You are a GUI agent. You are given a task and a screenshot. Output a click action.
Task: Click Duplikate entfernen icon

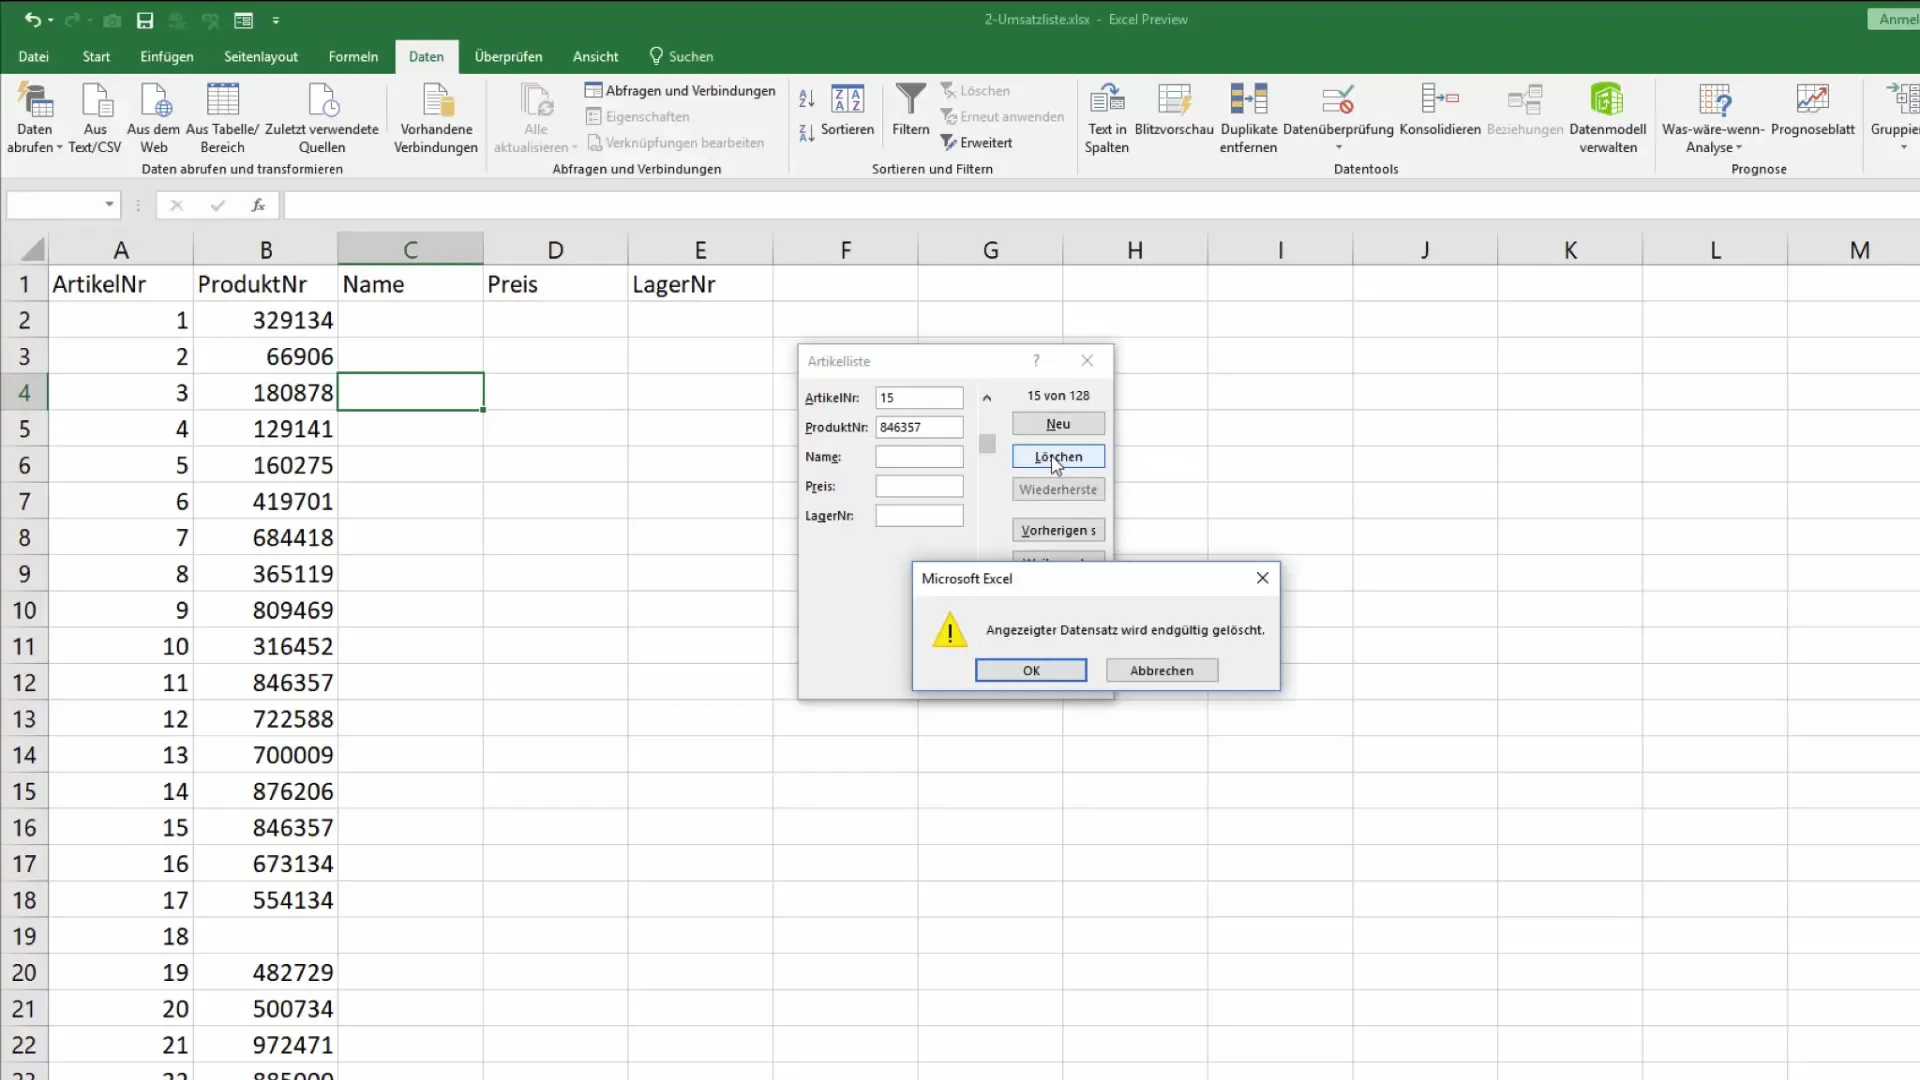click(1249, 118)
